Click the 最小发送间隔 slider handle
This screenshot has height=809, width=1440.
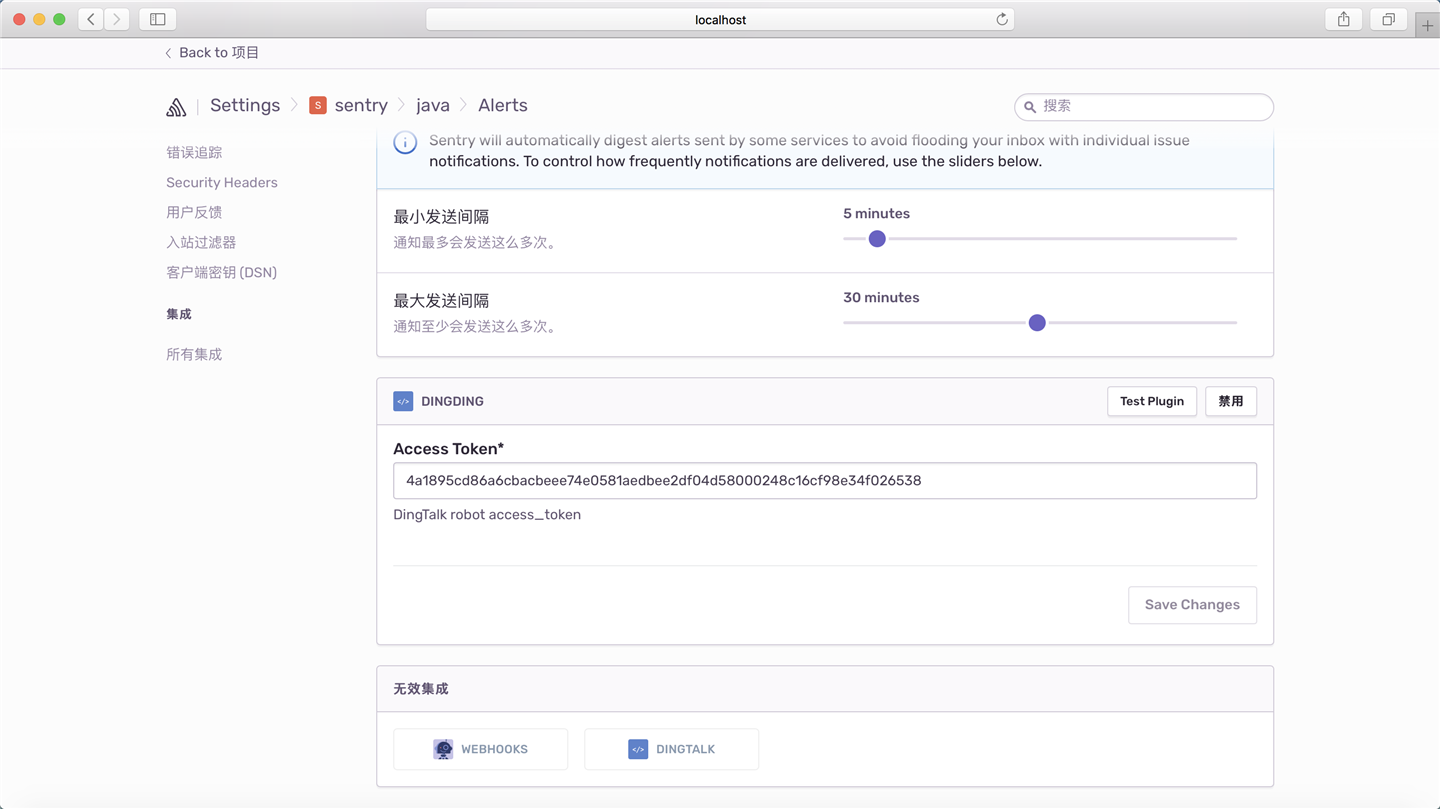[x=877, y=239]
